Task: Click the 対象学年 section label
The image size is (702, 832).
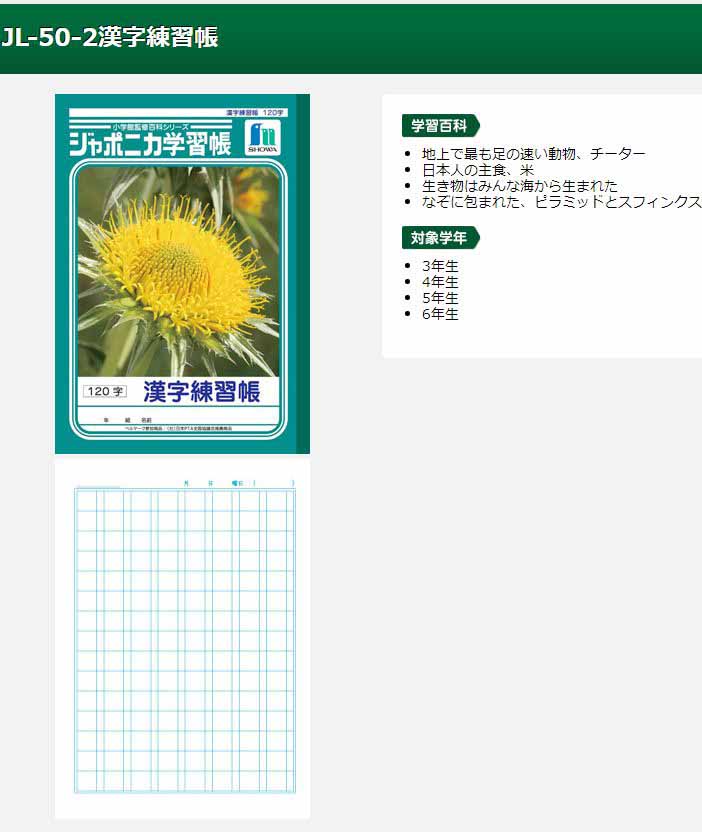Action: click(x=440, y=238)
